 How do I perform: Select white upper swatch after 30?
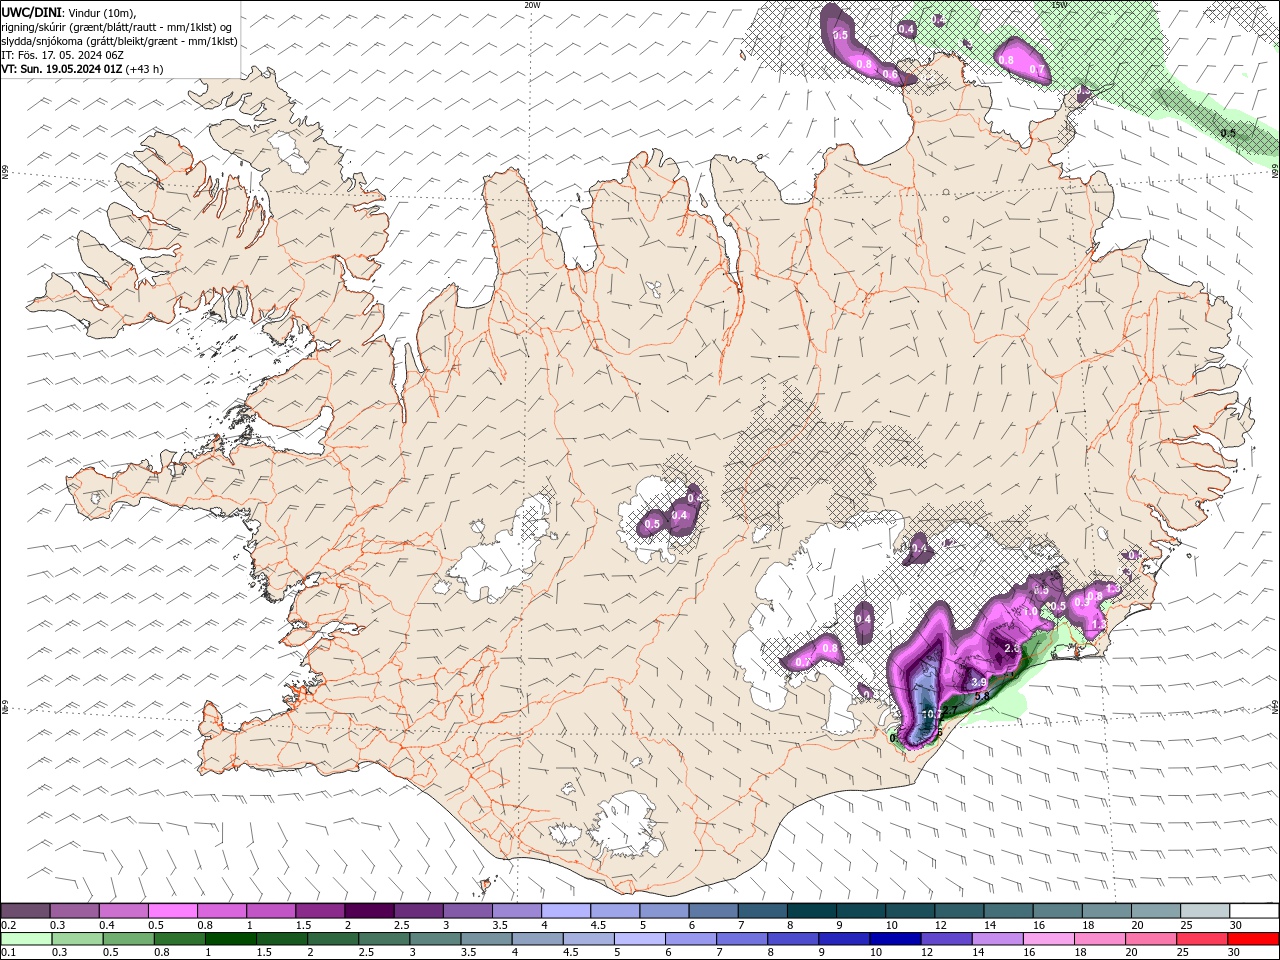click(1255, 911)
